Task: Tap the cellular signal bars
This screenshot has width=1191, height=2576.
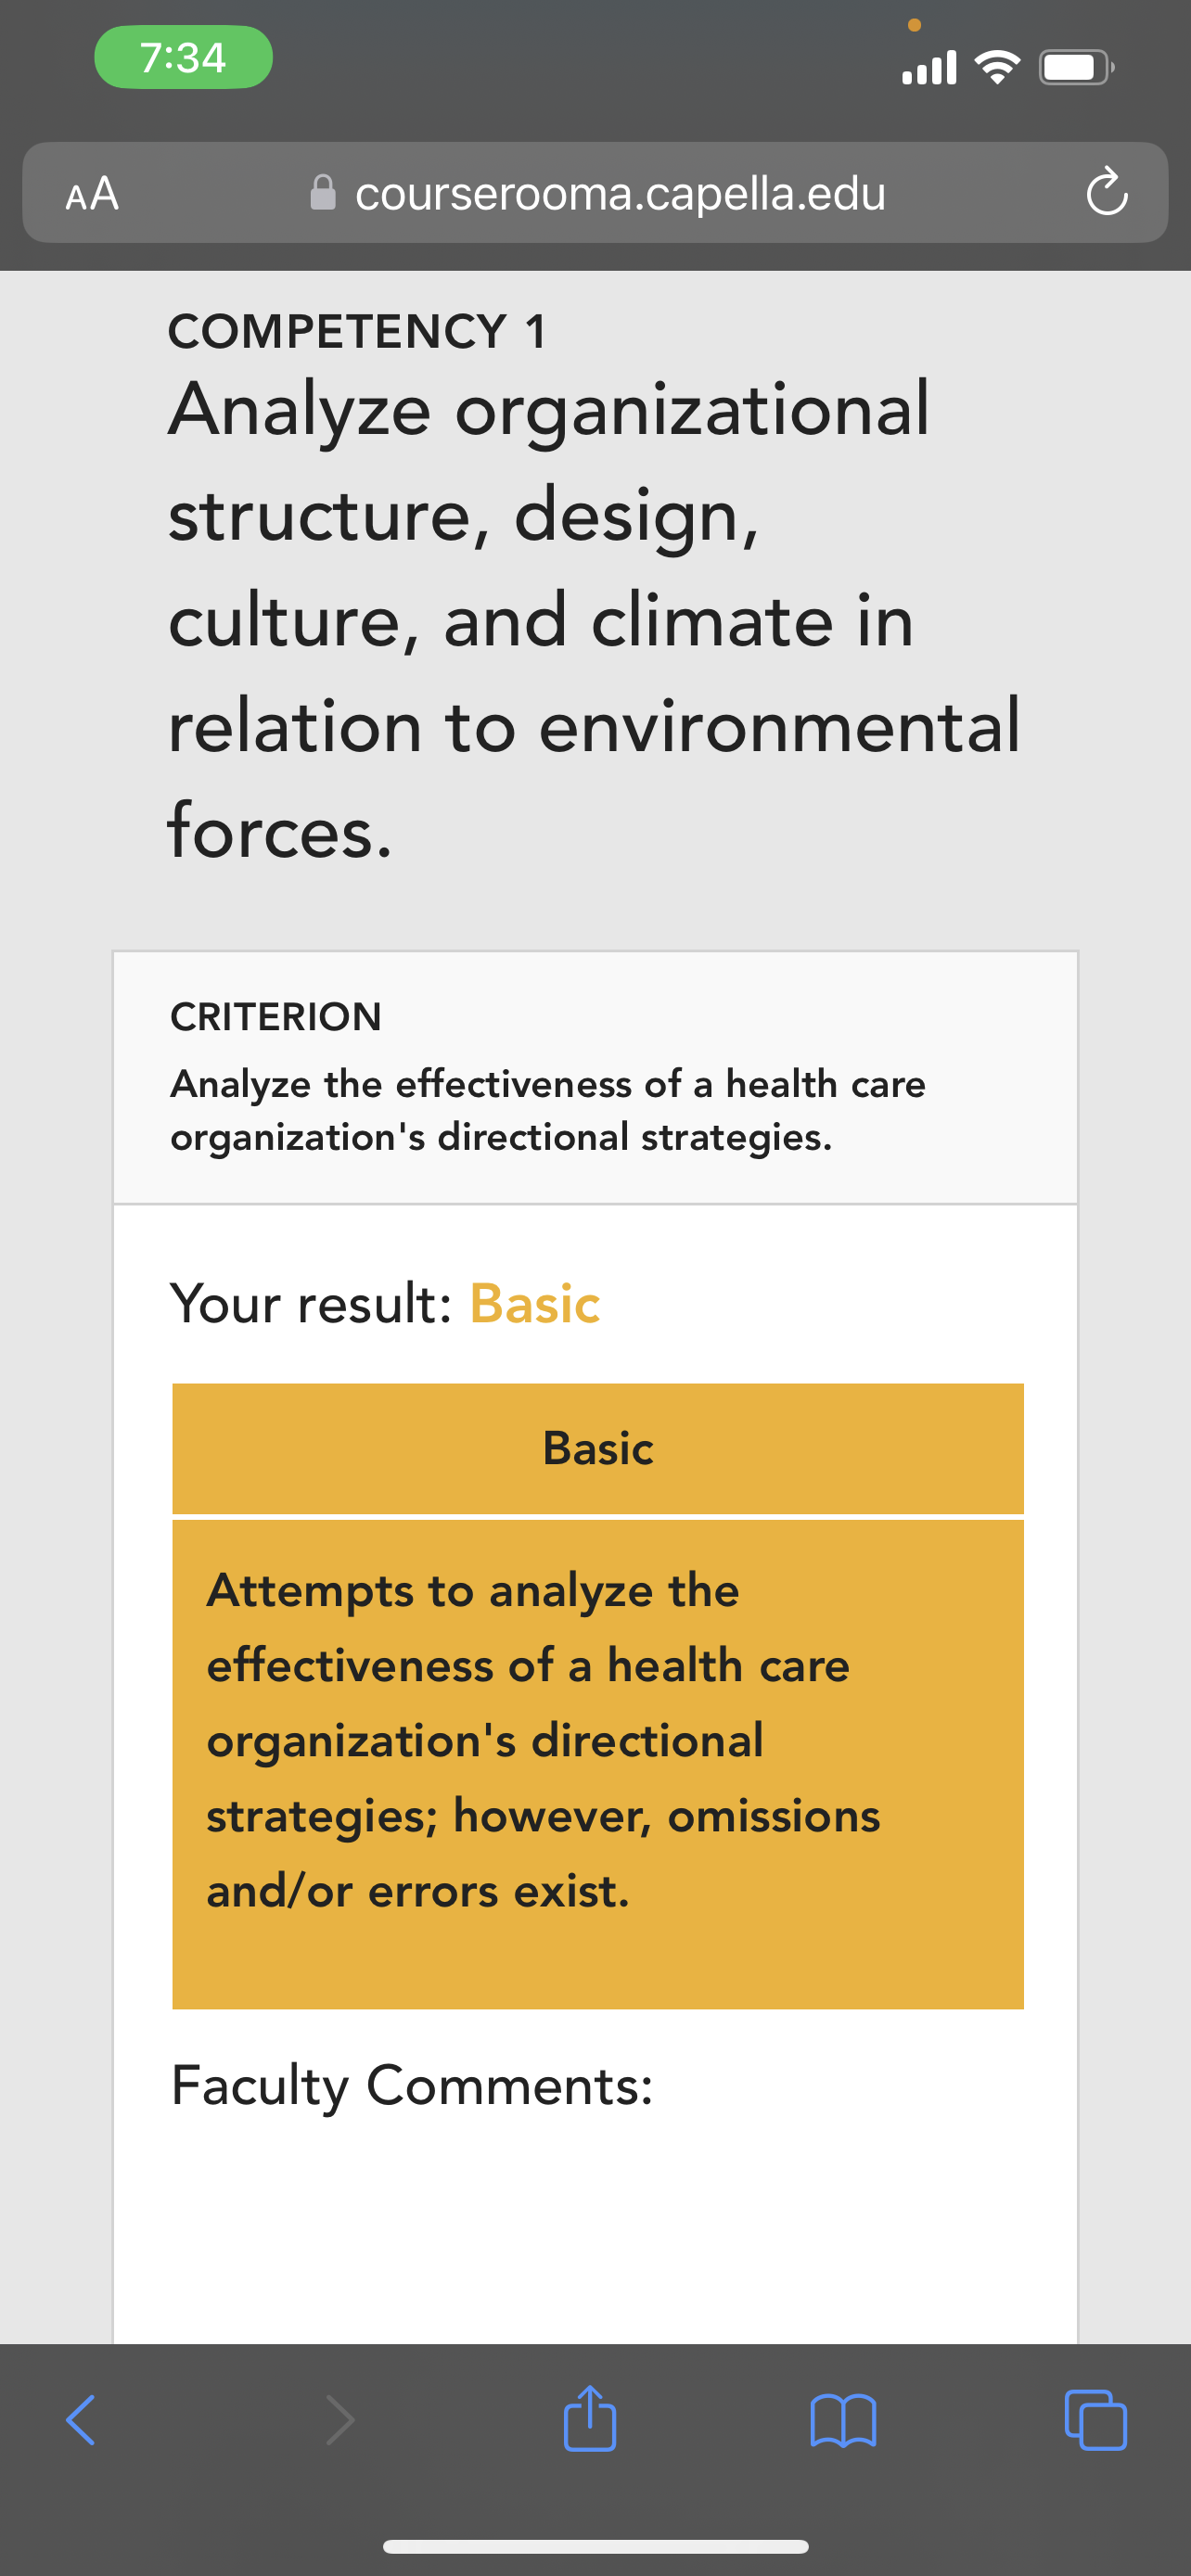Action: click(929, 67)
